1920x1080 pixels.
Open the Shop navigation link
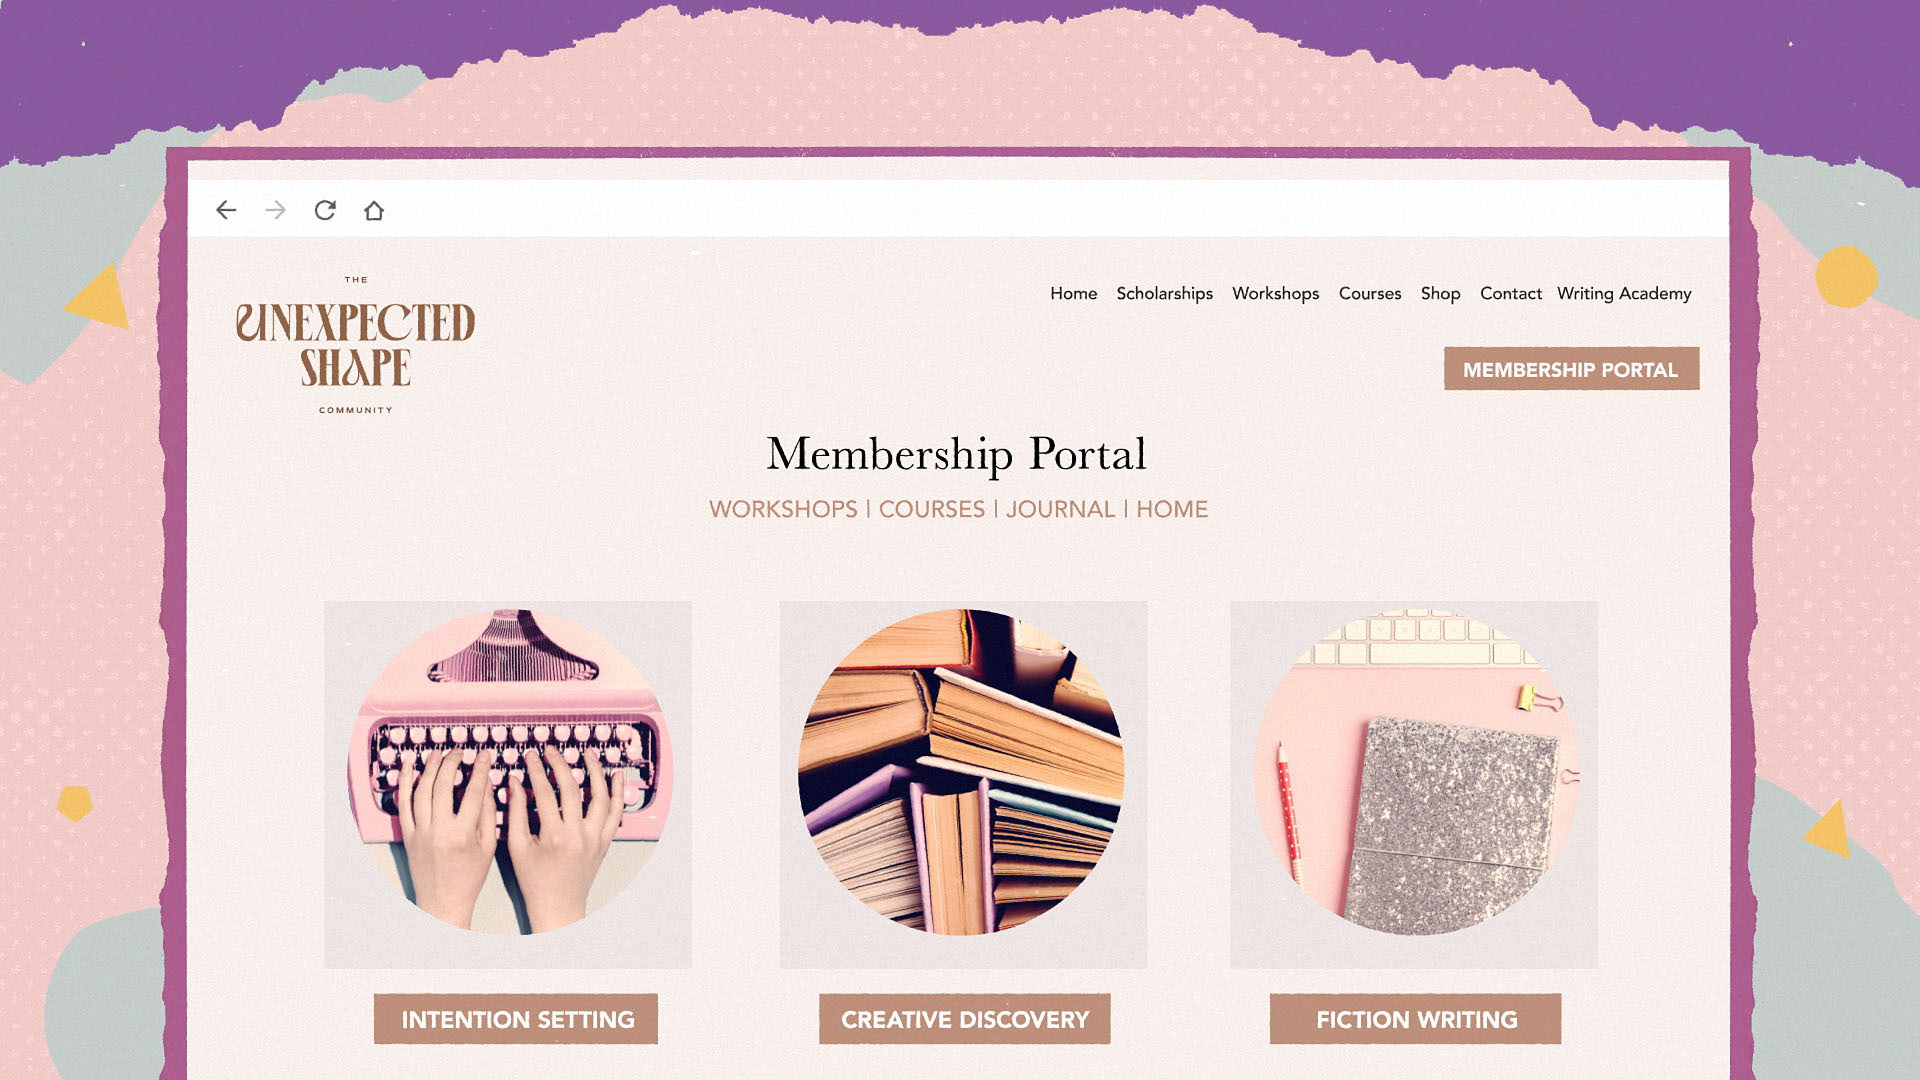coord(1440,293)
